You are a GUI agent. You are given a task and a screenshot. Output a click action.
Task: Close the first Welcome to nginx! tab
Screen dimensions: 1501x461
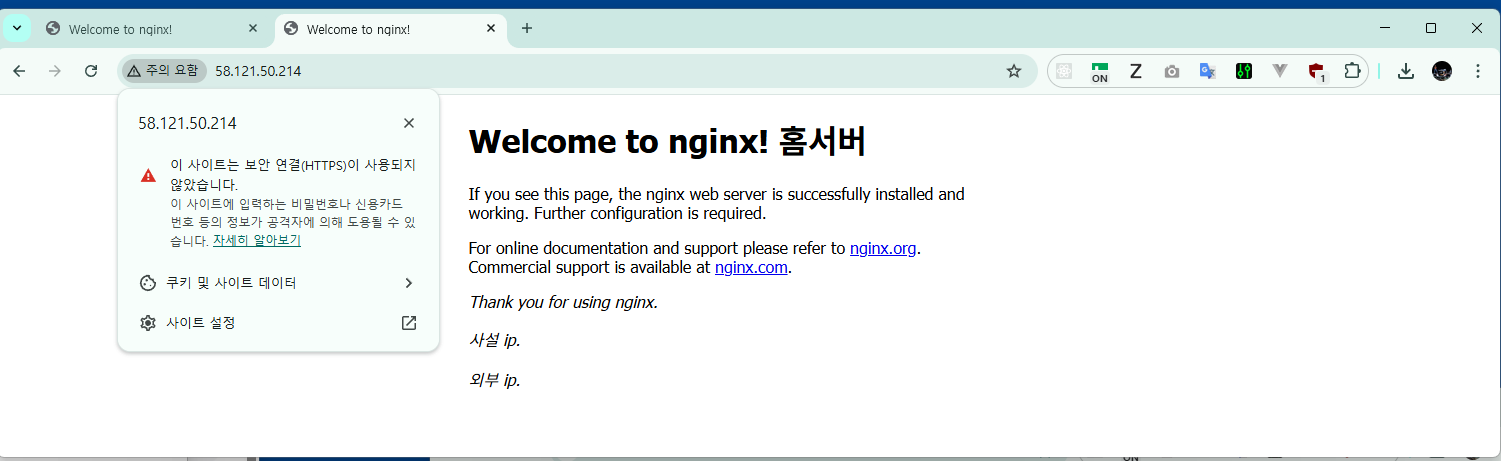(252, 29)
